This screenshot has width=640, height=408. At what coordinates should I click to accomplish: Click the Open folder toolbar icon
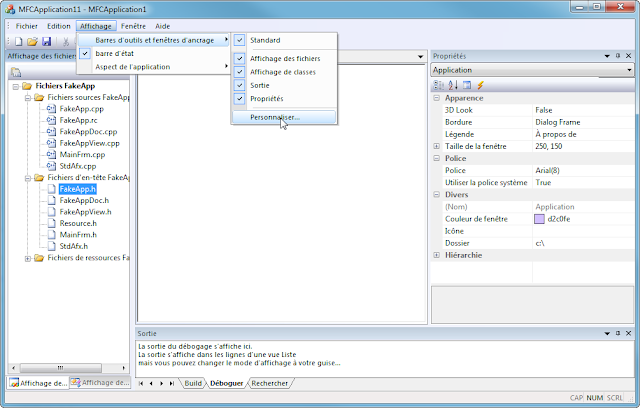click(x=32, y=41)
